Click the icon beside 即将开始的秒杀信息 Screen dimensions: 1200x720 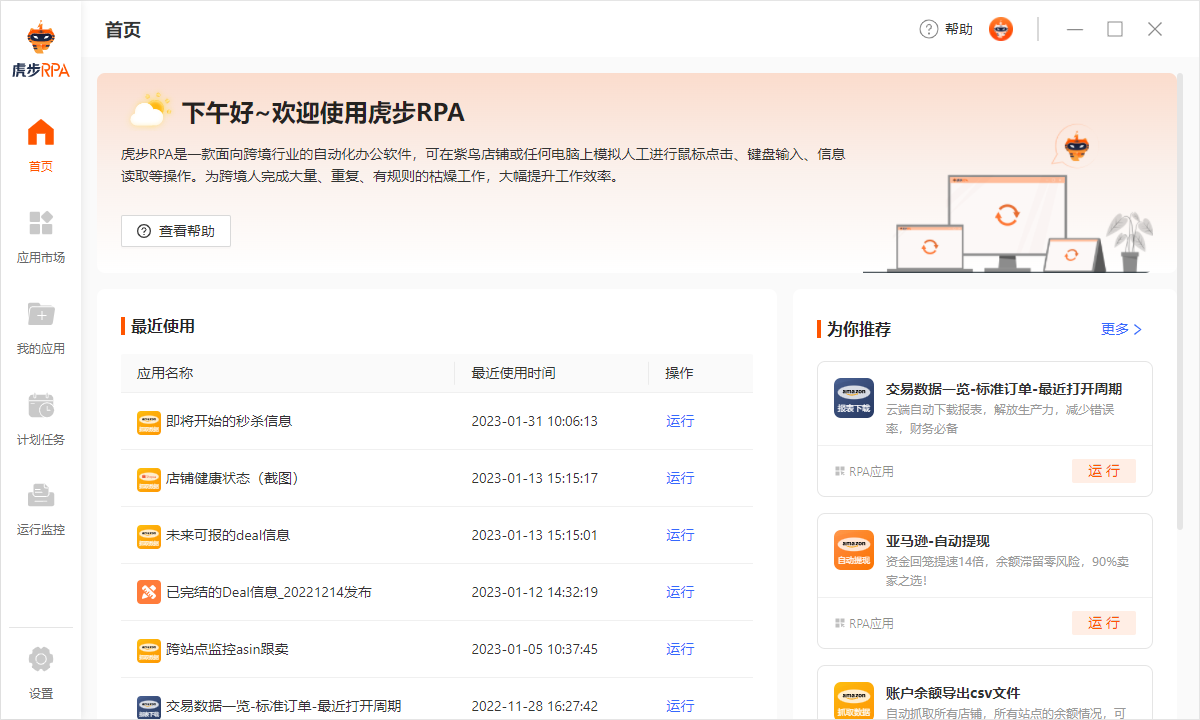pos(148,422)
